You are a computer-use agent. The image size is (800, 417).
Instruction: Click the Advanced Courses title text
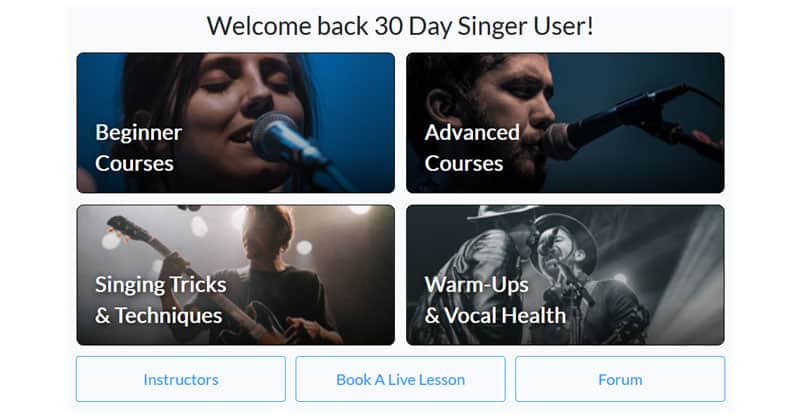tap(471, 147)
